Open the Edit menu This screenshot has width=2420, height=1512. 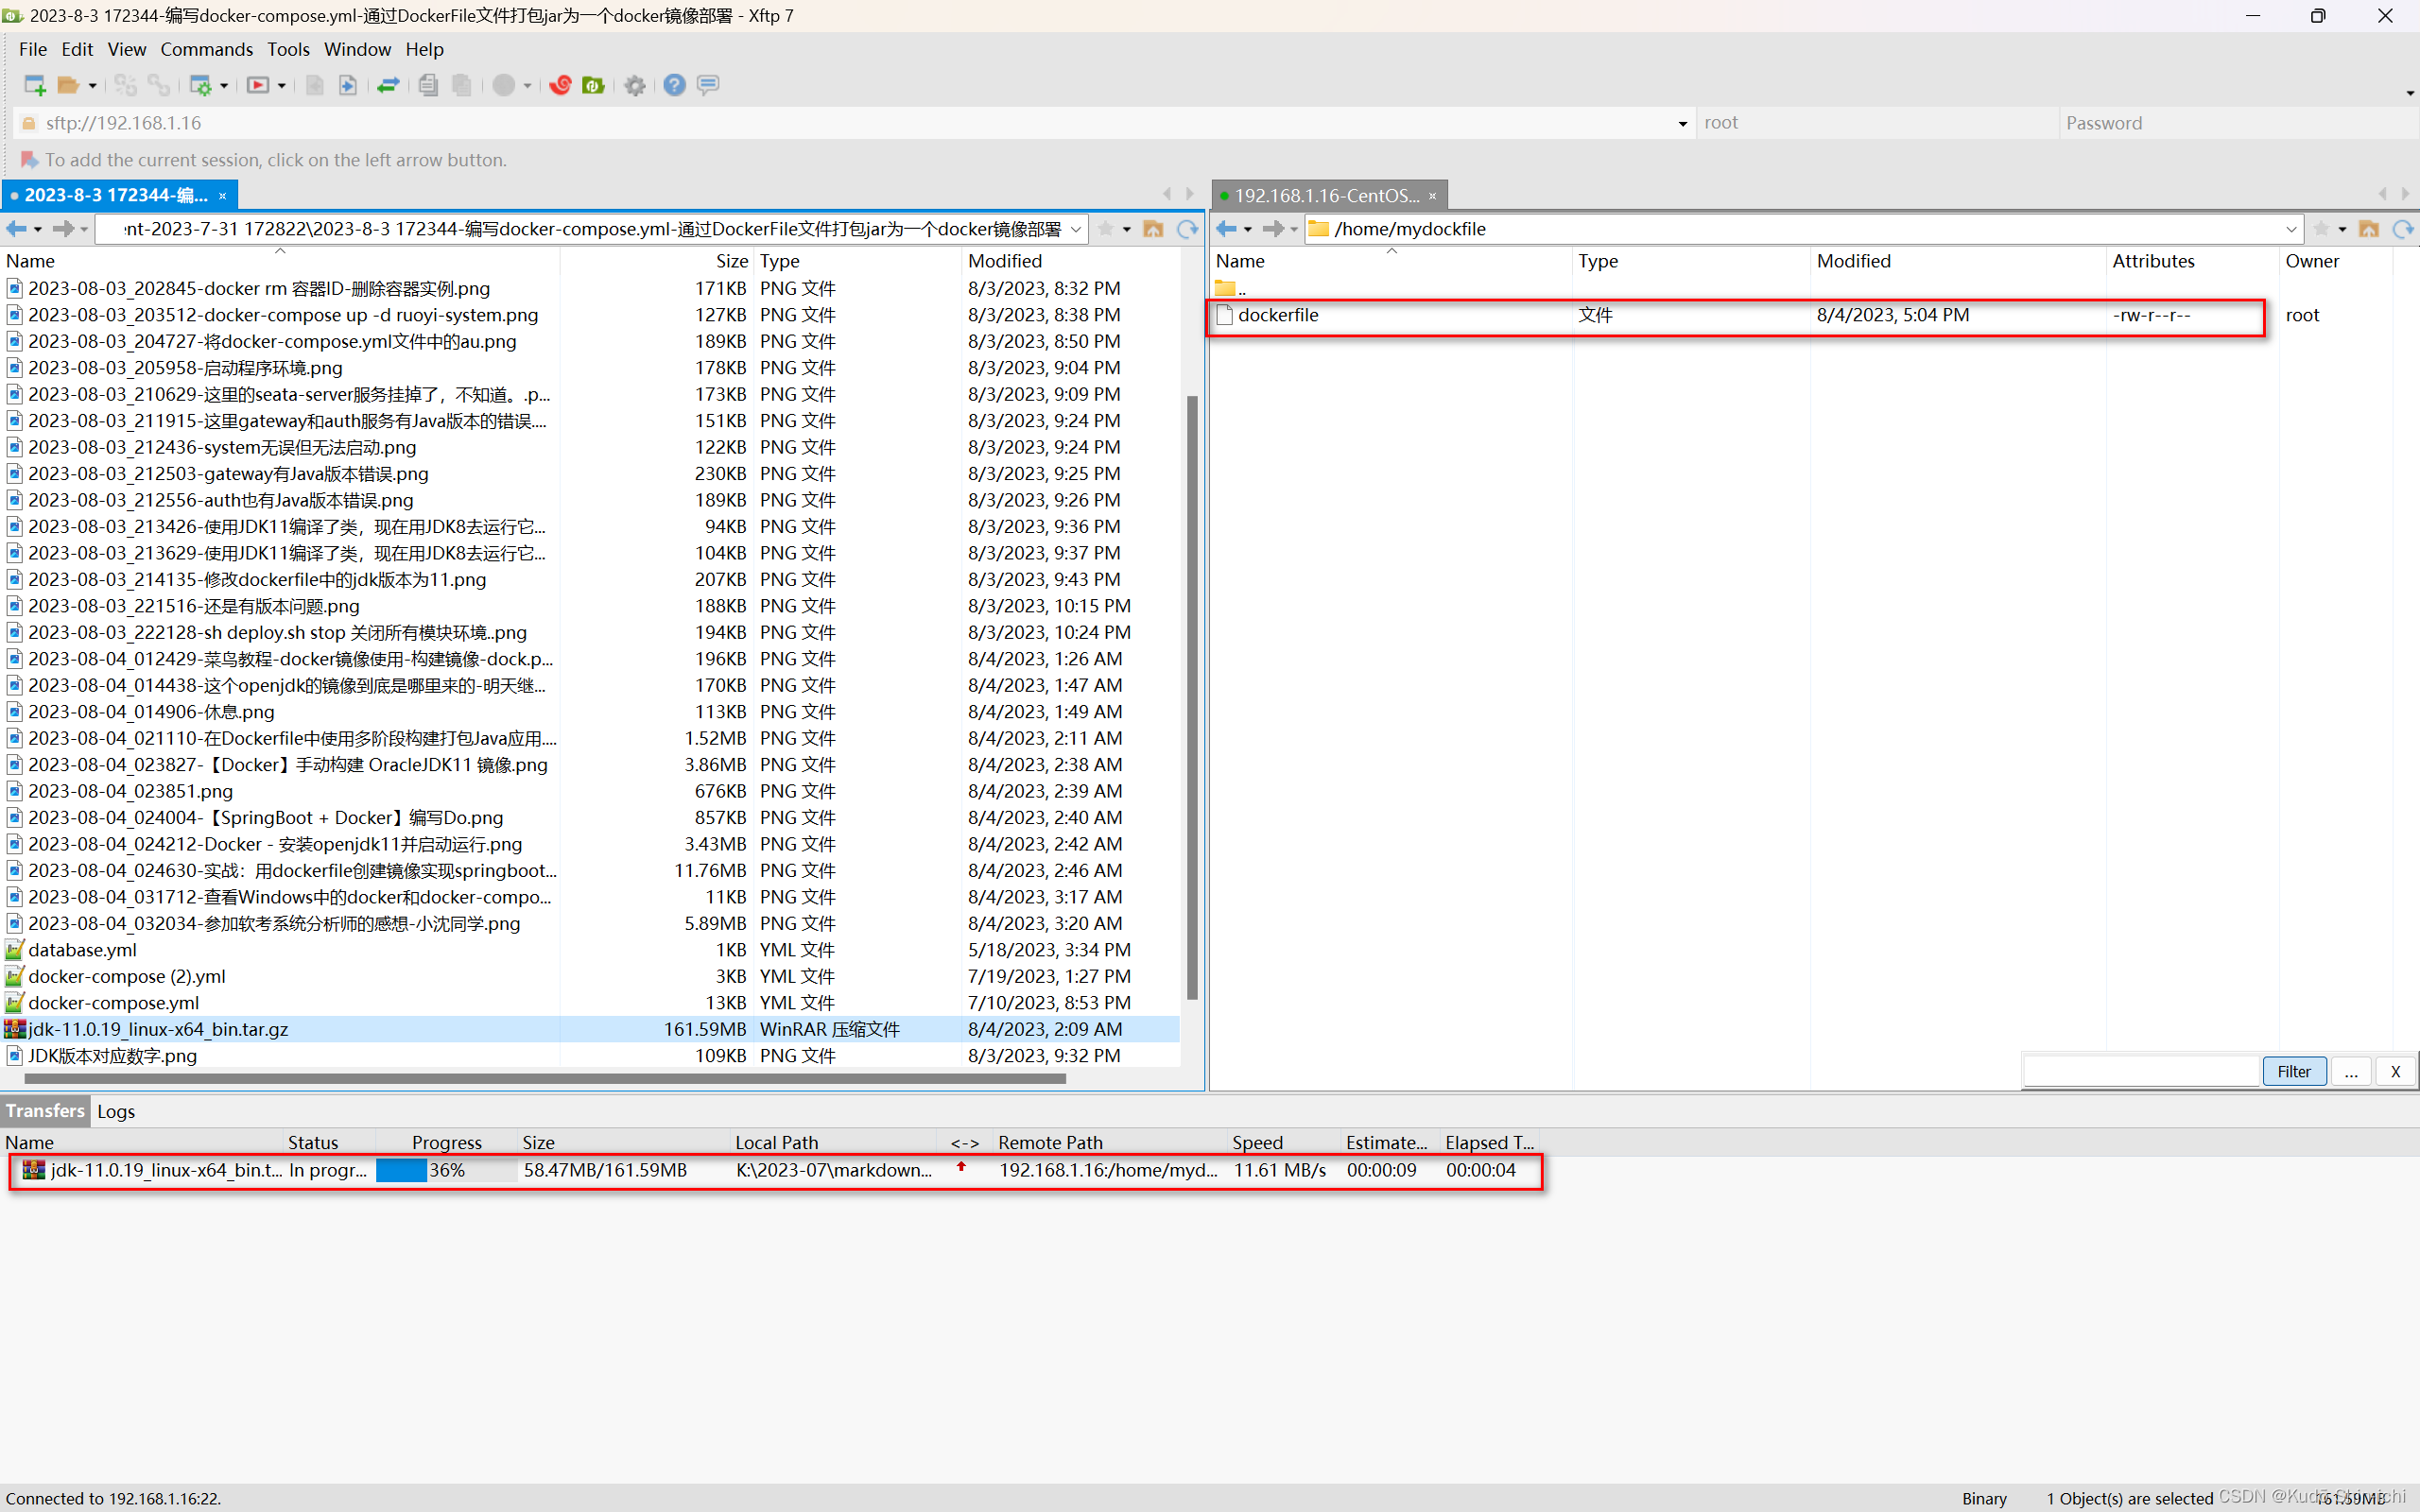click(x=77, y=49)
